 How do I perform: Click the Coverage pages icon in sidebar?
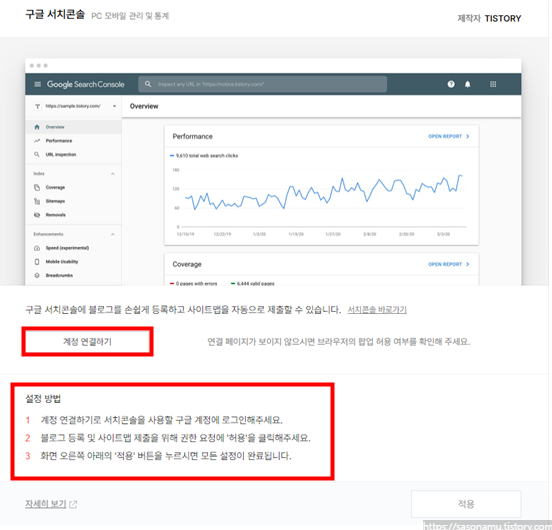pyautogui.click(x=37, y=187)
